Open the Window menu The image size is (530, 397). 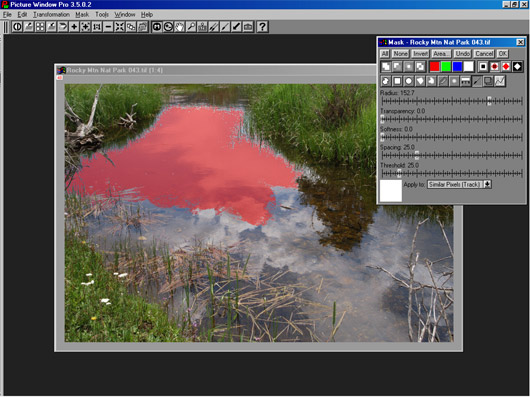click(125, 15)
